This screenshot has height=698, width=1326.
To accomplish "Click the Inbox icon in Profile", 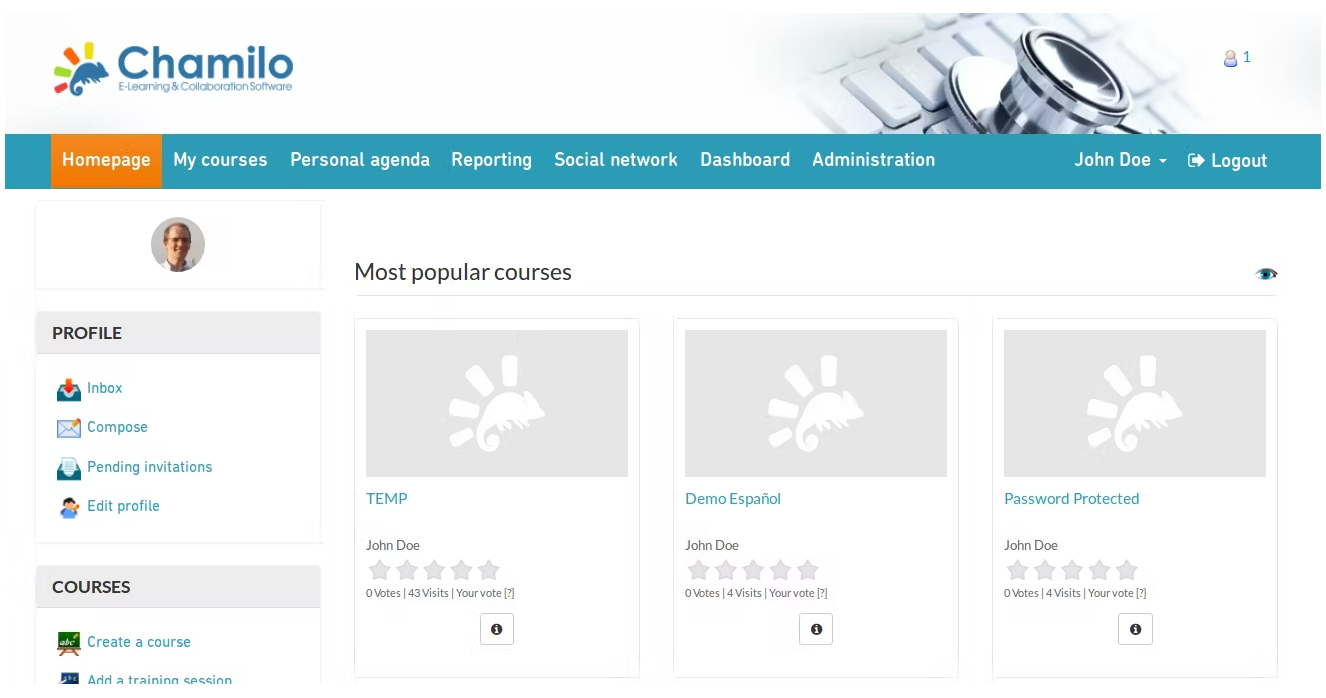I will 68,389.
